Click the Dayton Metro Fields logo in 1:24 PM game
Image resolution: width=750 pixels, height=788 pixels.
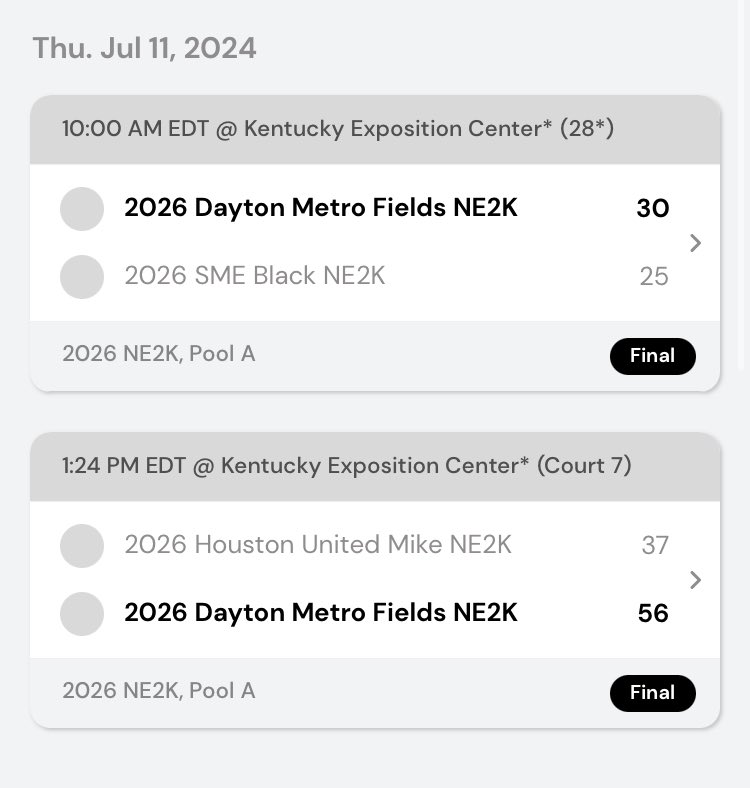tap(82, 613)
